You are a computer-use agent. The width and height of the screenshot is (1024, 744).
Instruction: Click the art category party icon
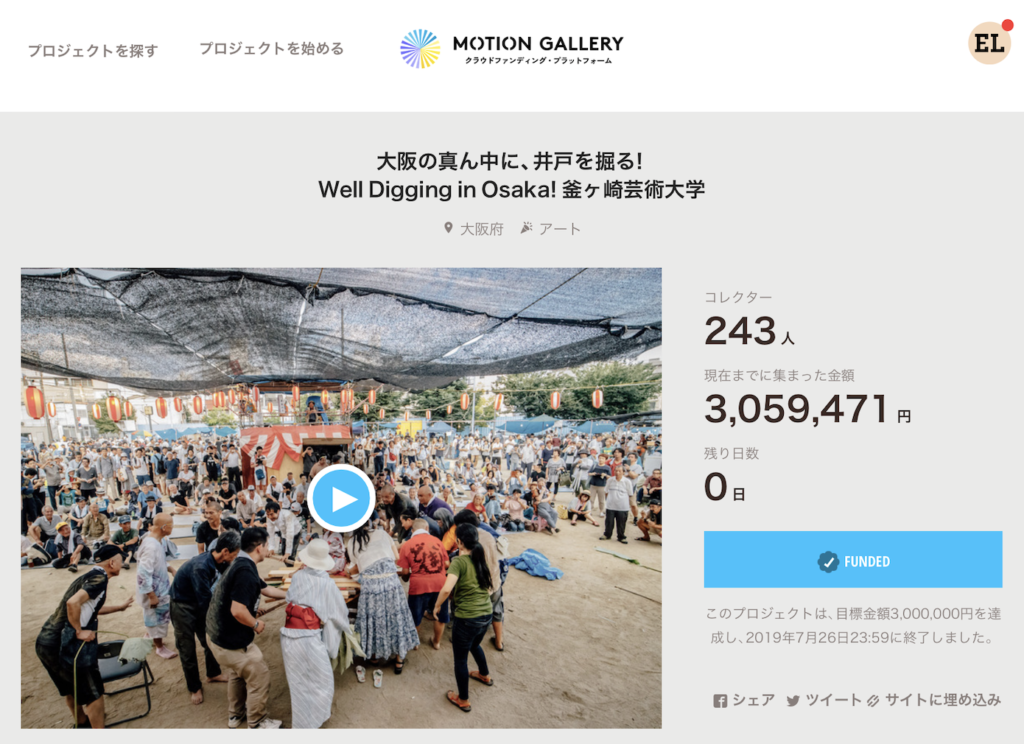(x=526, y=228)
